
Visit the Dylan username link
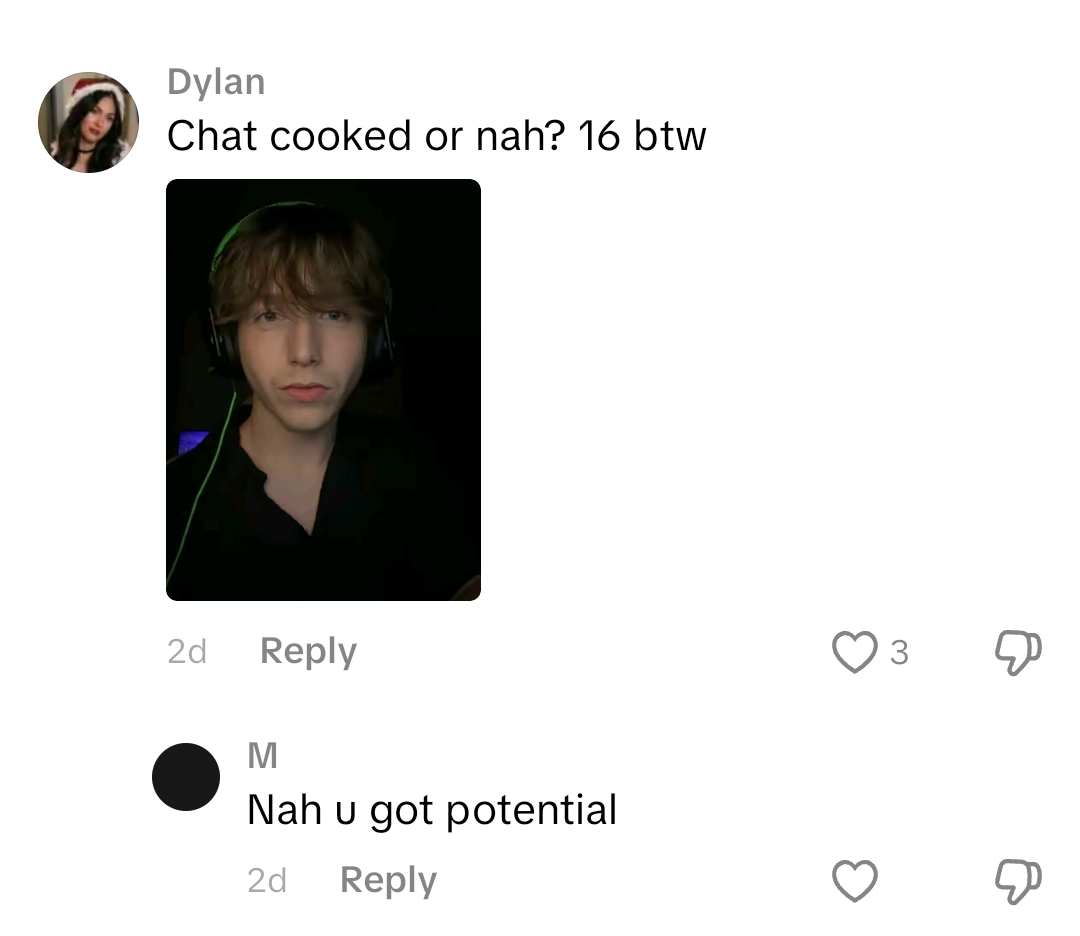tap(216, 82)
